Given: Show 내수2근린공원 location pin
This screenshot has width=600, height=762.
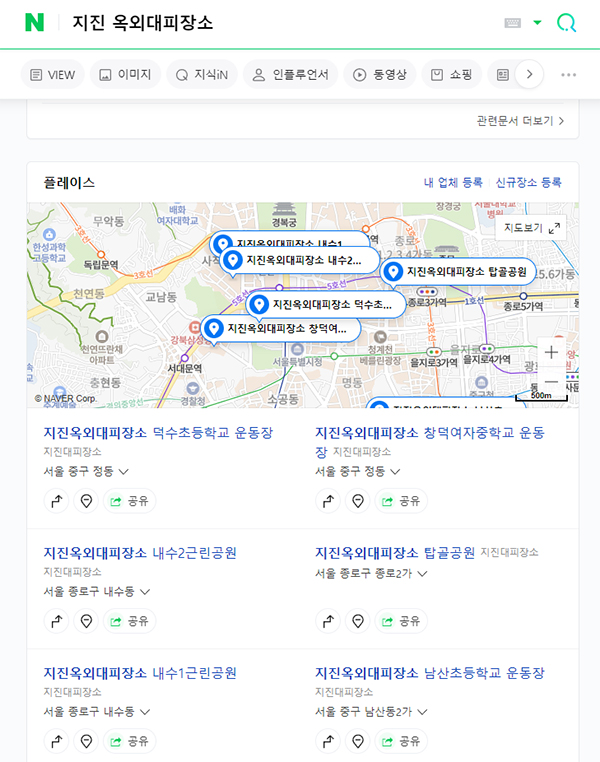Looking at the screenshot, I should (x=86, y=621).
